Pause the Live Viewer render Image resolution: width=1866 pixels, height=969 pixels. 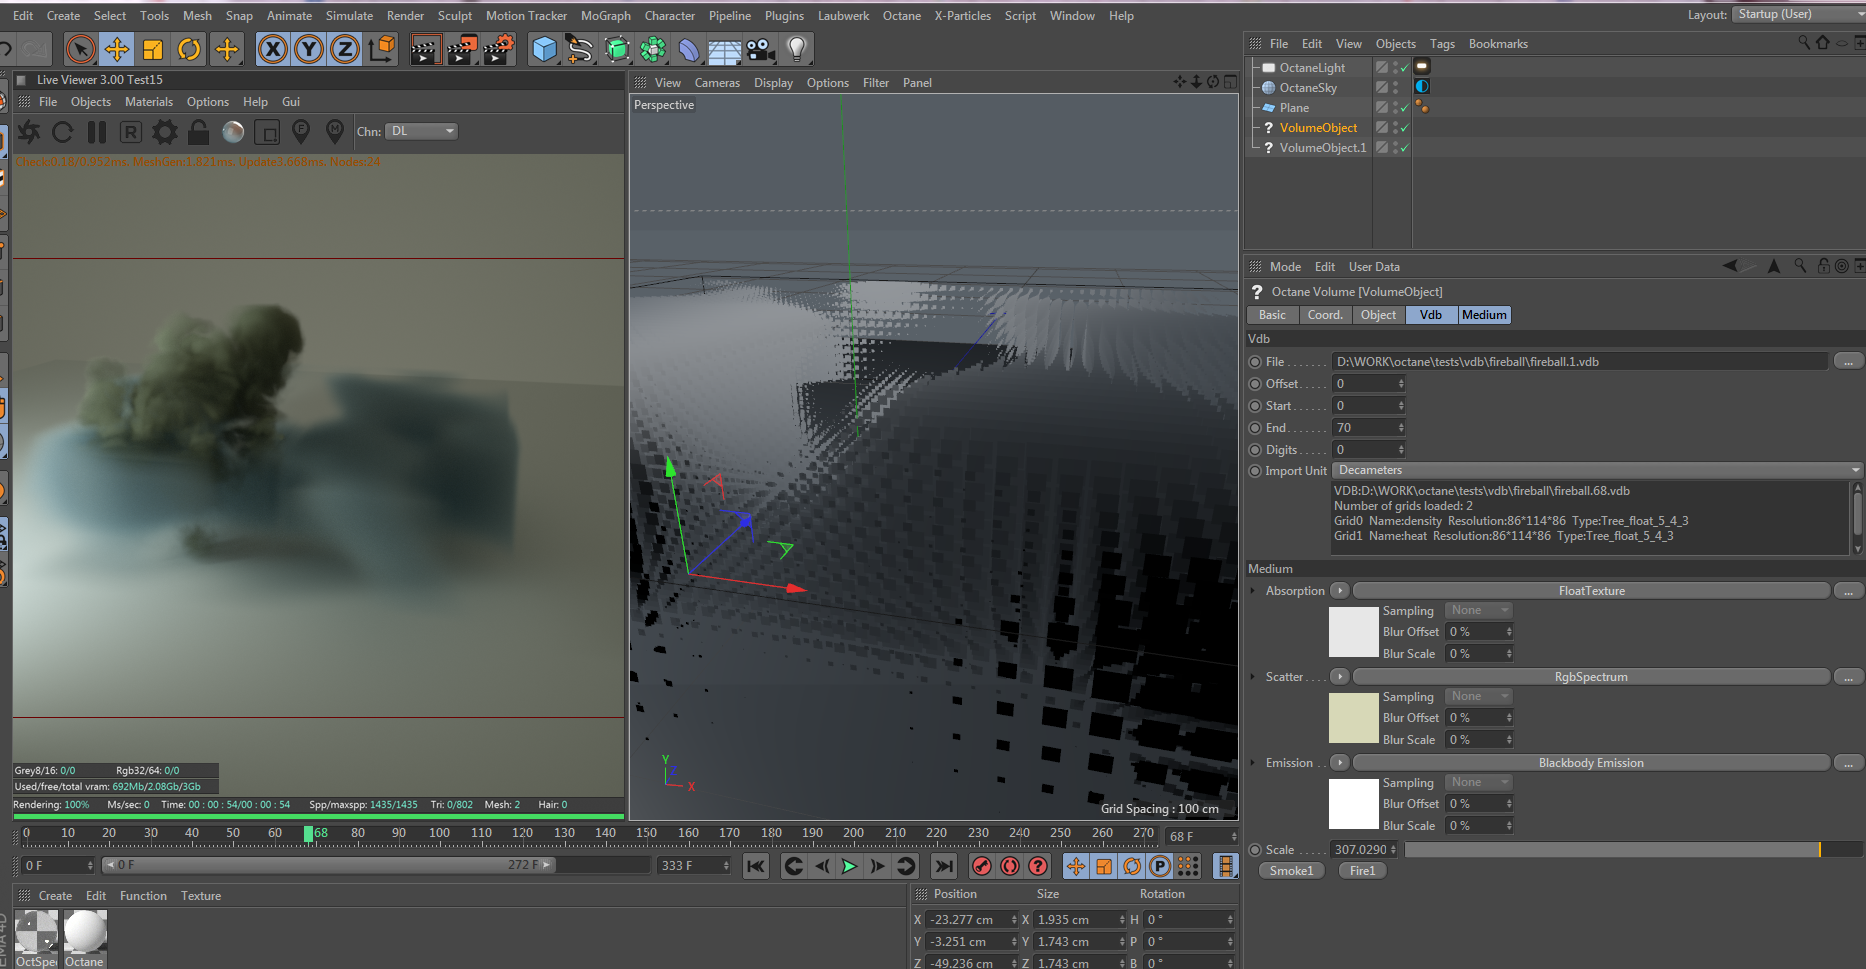coord(97,132)
